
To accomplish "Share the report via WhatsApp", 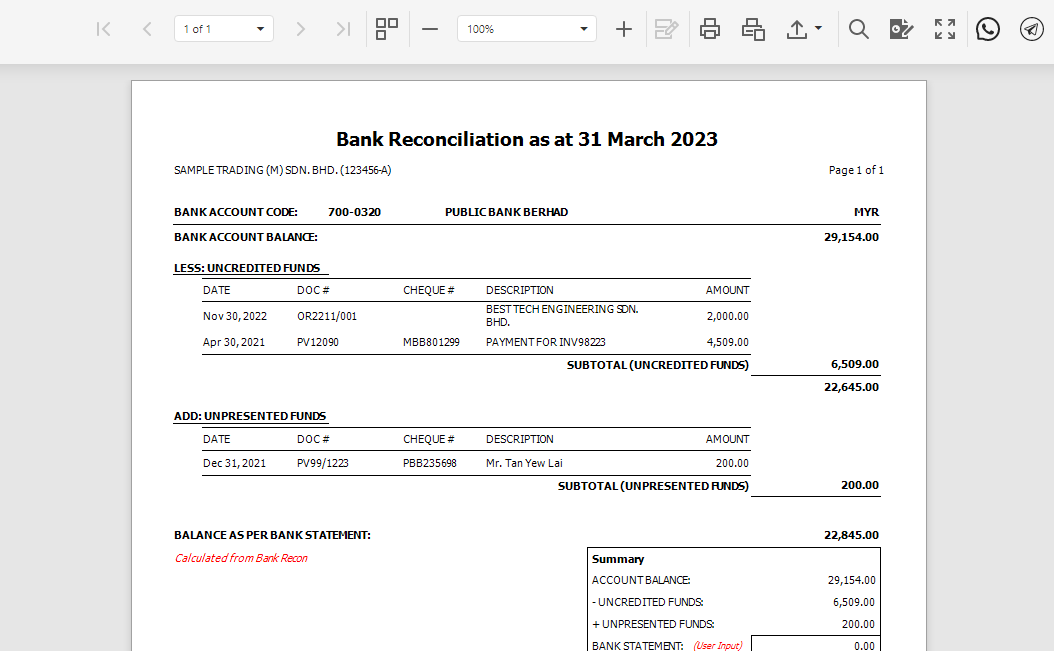I will tap(987, 29).
